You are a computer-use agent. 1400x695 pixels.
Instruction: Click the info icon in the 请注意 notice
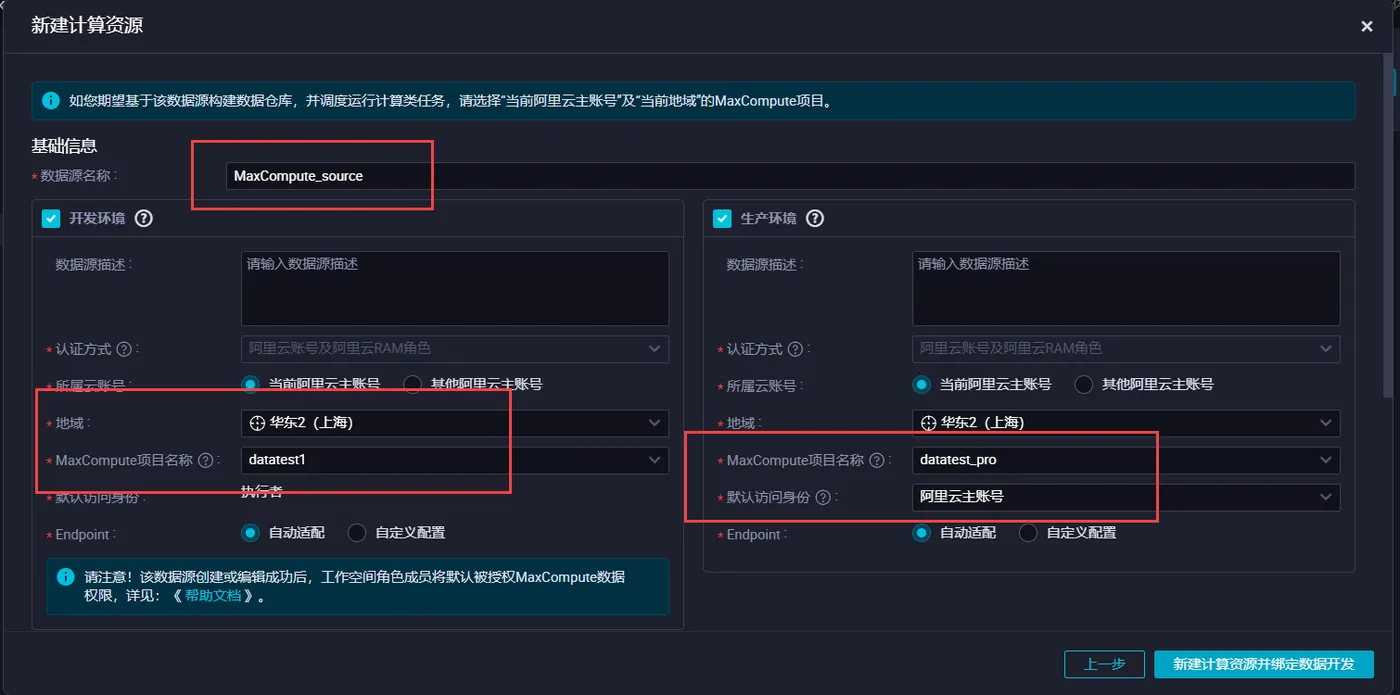point(65,577)
